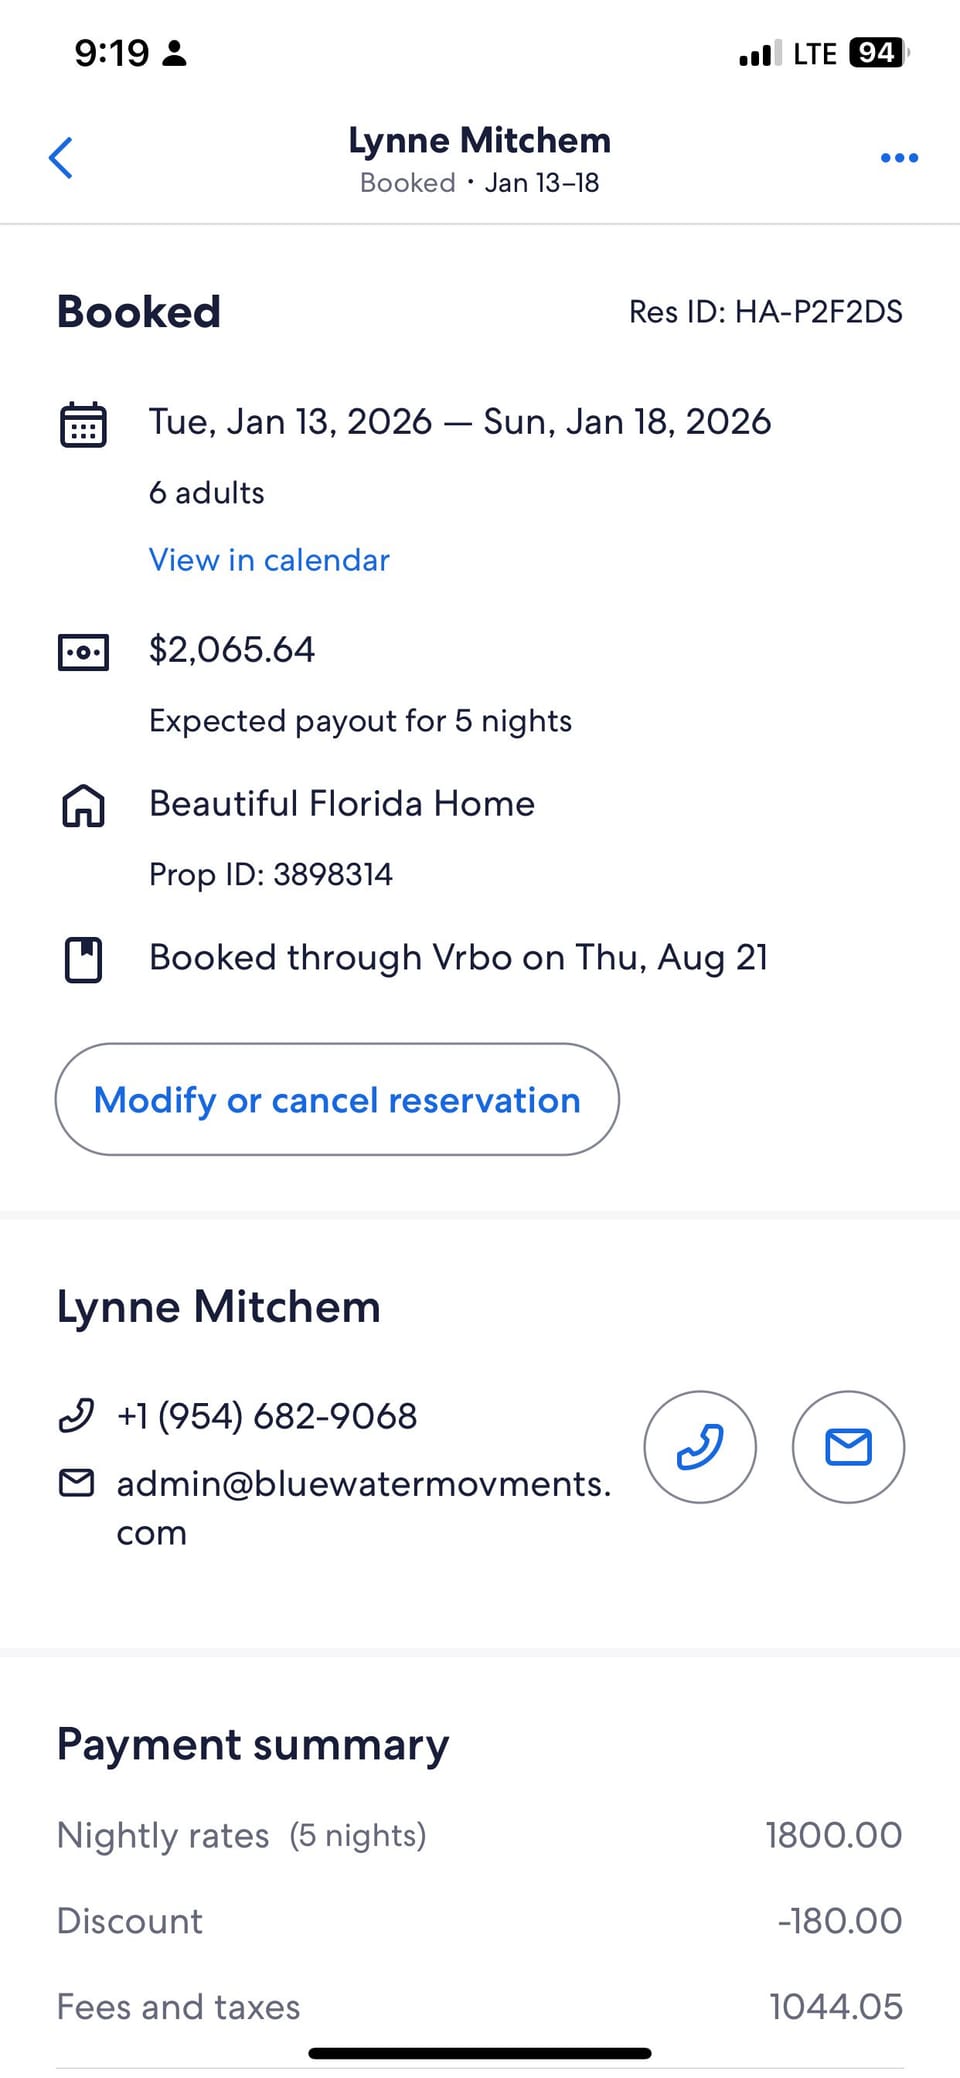Tap the LTE battery status indicator
Viewport: 960px width, 2078px height.
pyautogui.click(x=876, y=53)
